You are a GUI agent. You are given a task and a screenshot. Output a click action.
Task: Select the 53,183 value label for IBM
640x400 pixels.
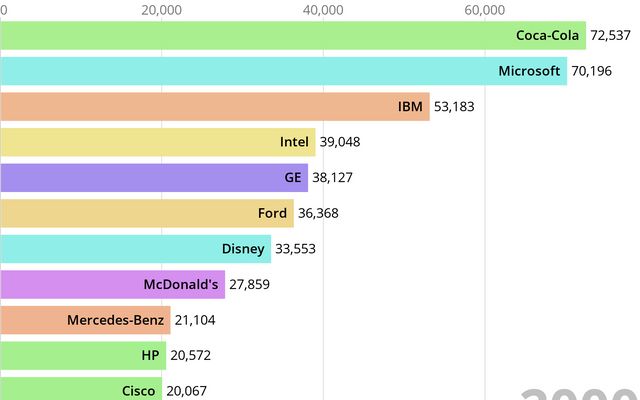click(454, 106)
